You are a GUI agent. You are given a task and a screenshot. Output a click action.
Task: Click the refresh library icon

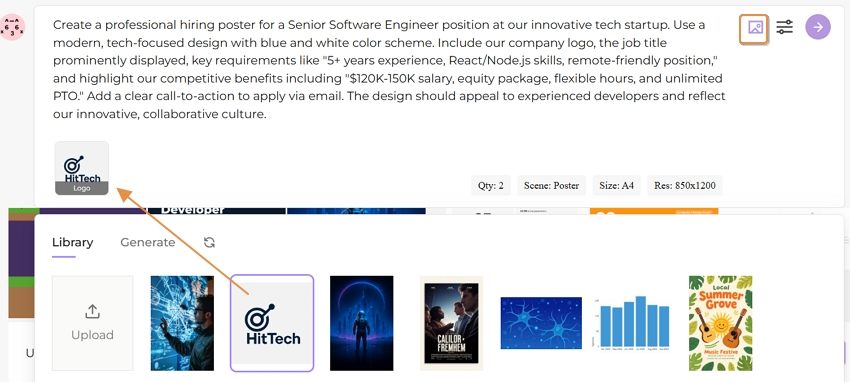click(x=209, y=242)
